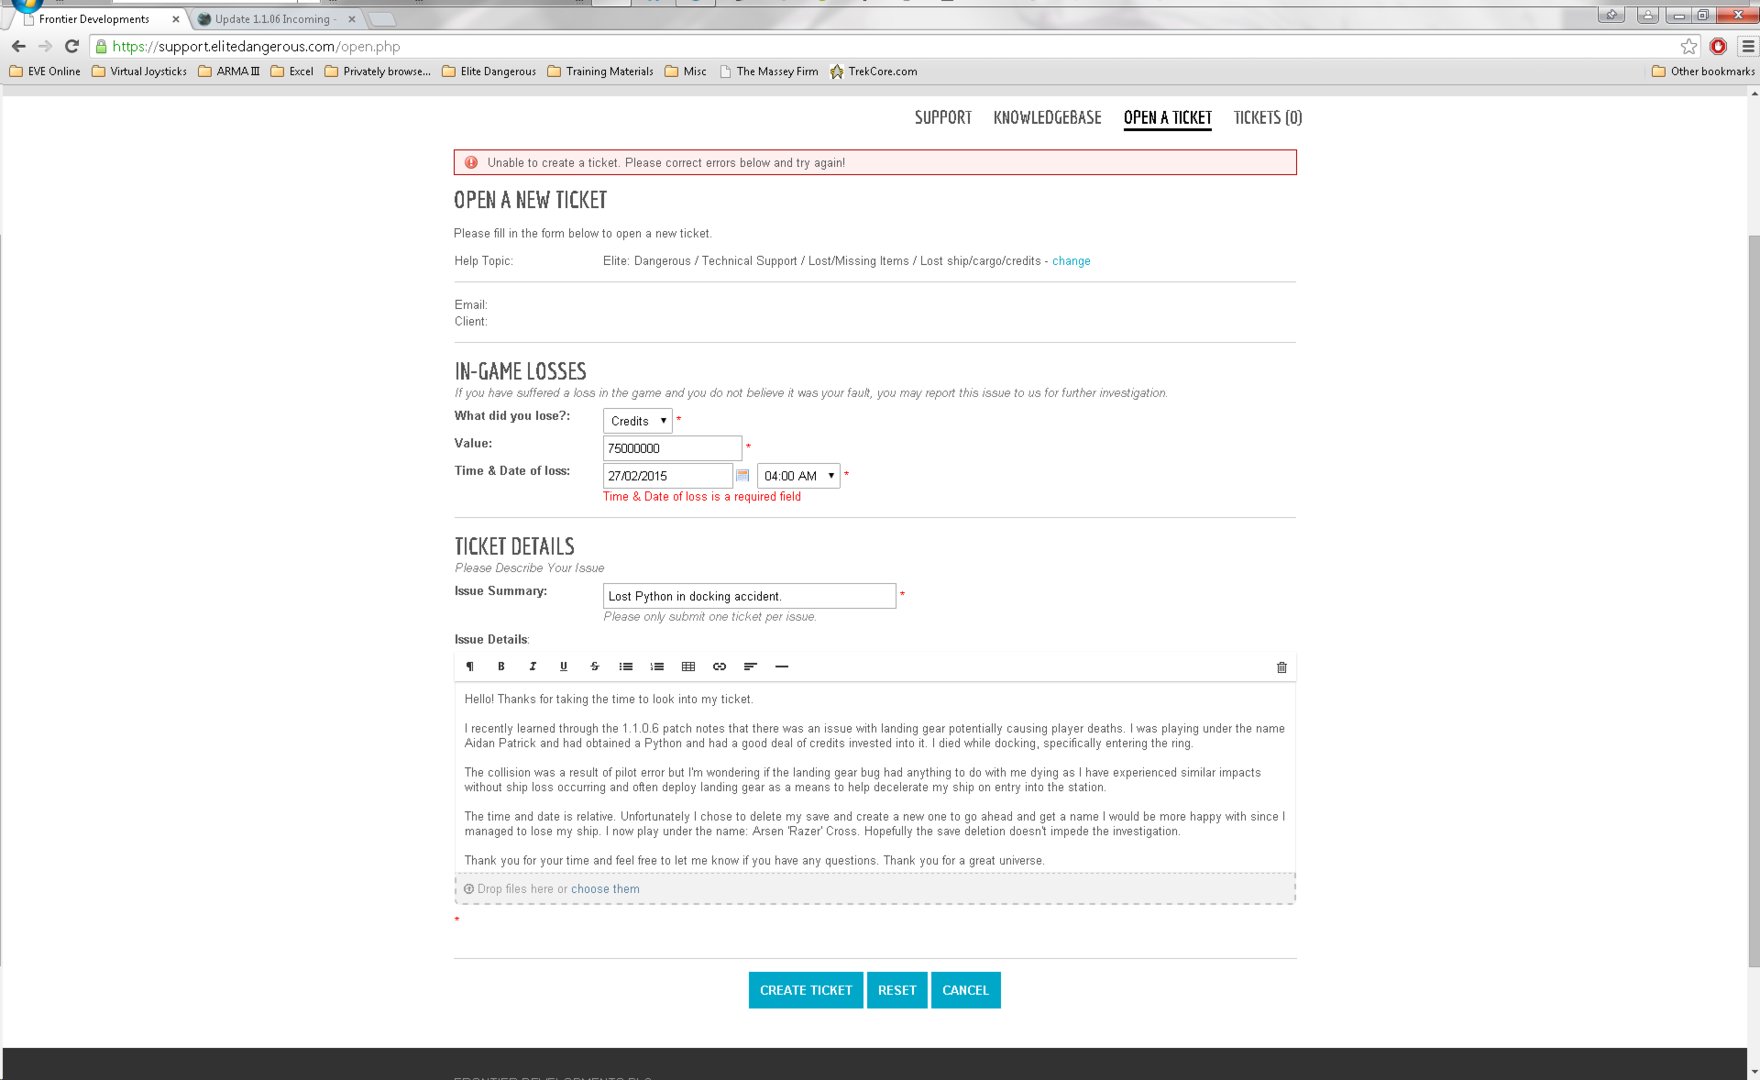Viewport: 1760px width, 1080px height.
Task: Click the browser address bar URL
Action: [256, 46]
